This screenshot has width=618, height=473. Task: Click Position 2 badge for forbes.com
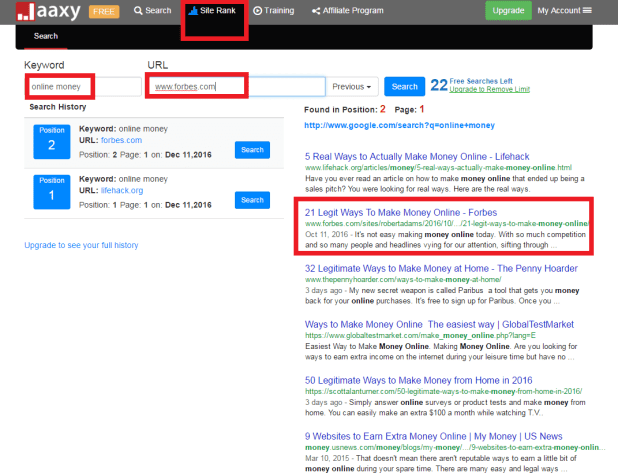point(52,142)
